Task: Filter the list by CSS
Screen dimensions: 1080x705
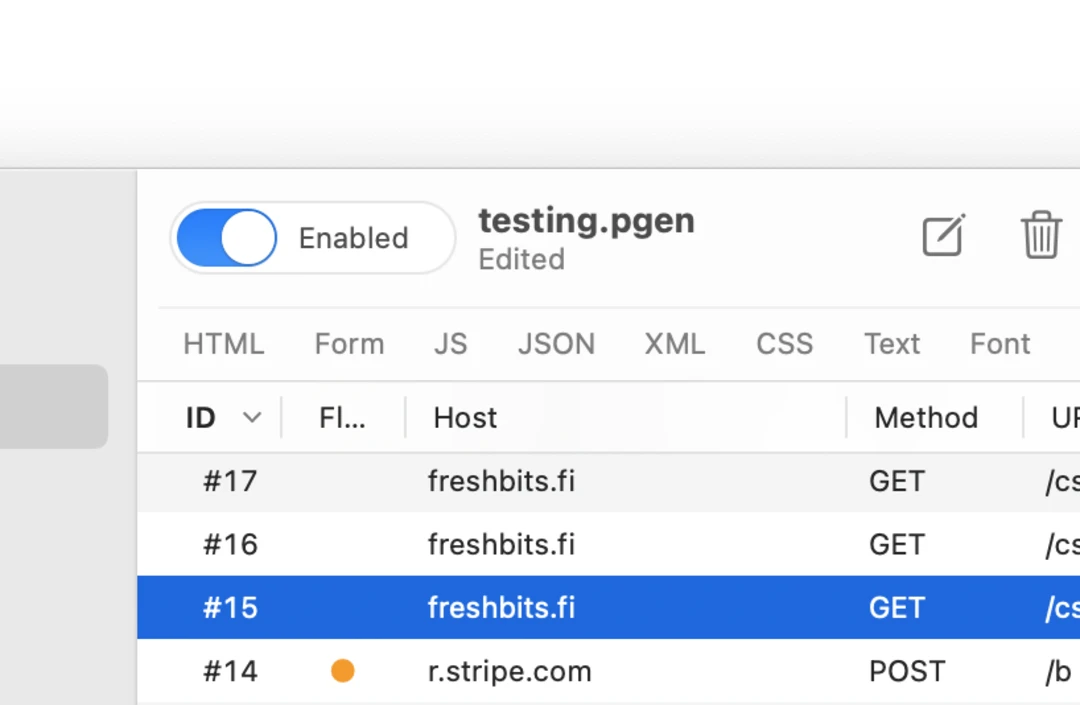Action: tap(784, 344)
